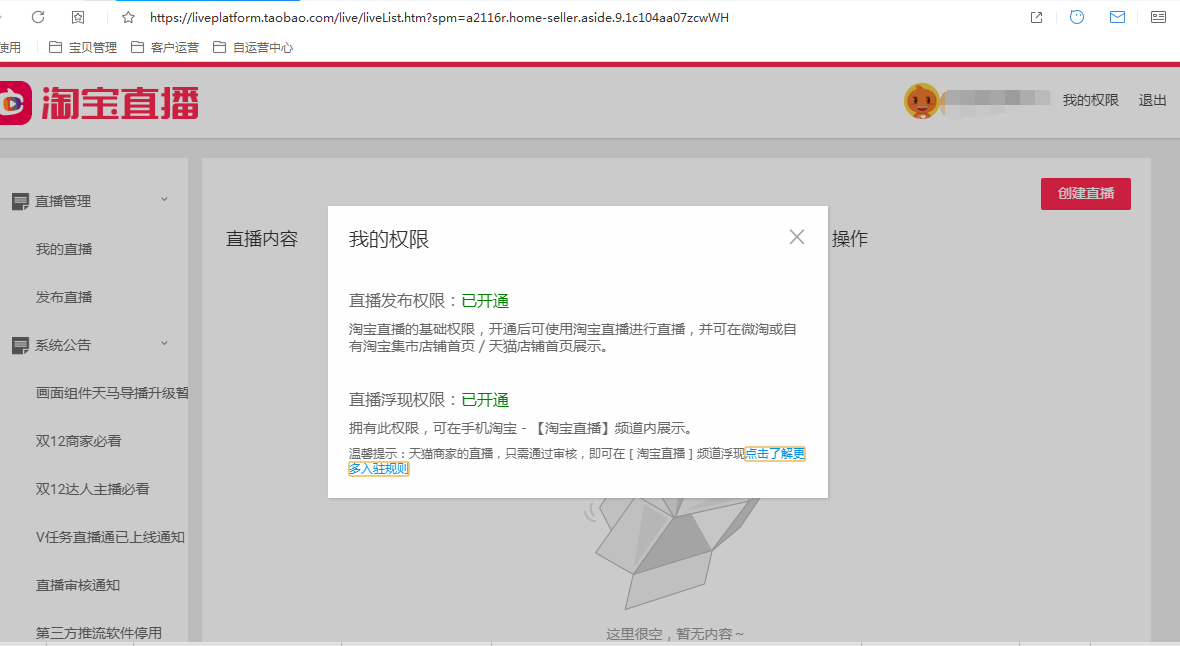Click the 淘宝直播 logo

click(x=99, y=103)
